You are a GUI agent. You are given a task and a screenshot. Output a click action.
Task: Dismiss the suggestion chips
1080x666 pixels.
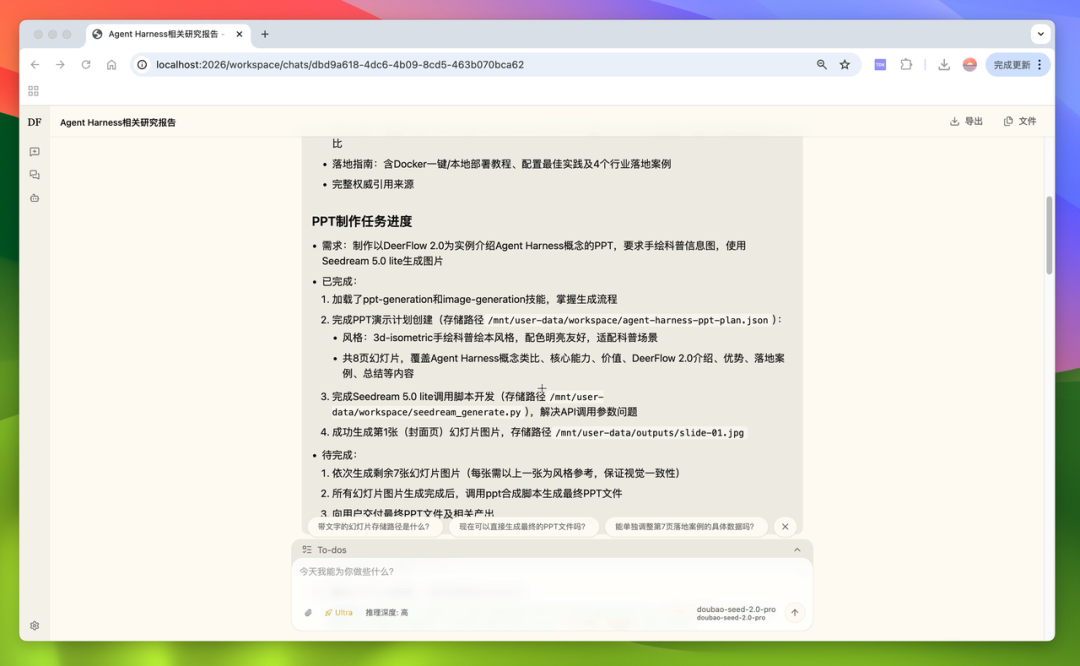[785, 526]
